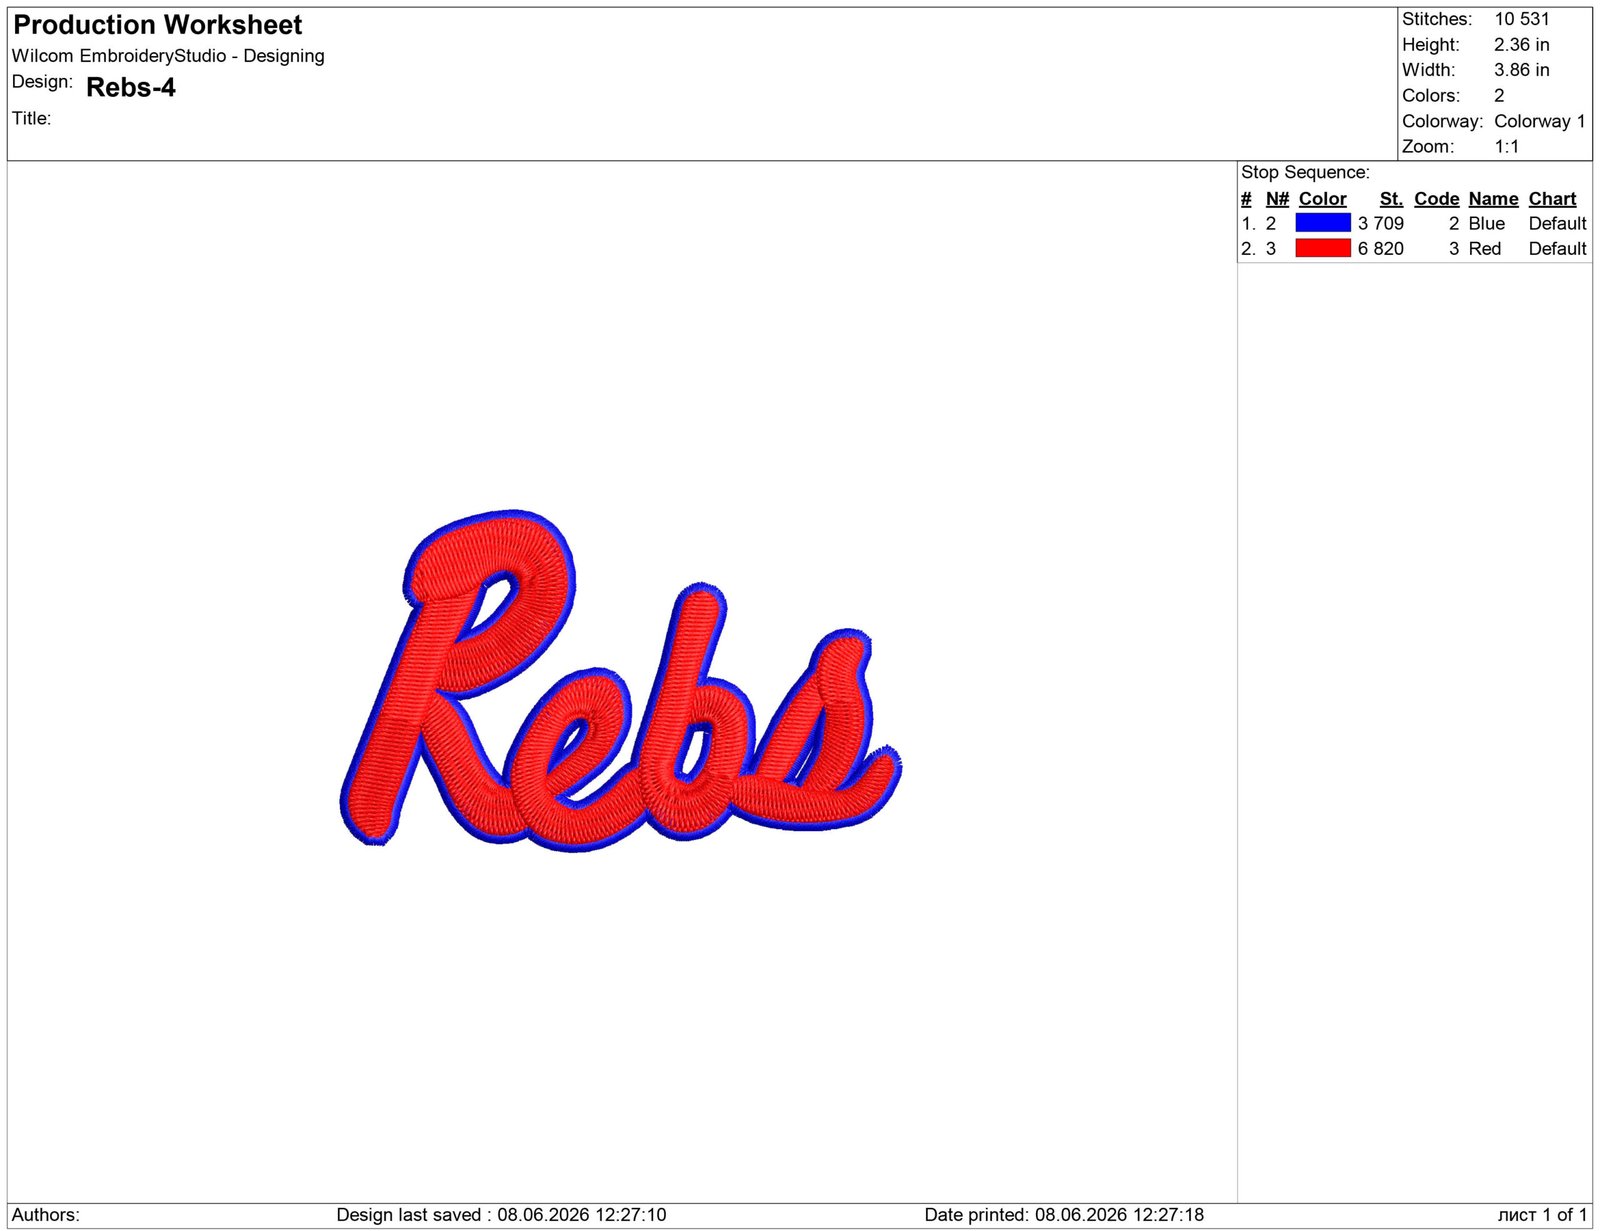The width and height of the screenshot is (1600, 1231).
Task: Click the 'St.' column header
Action: pos(1391,199)
